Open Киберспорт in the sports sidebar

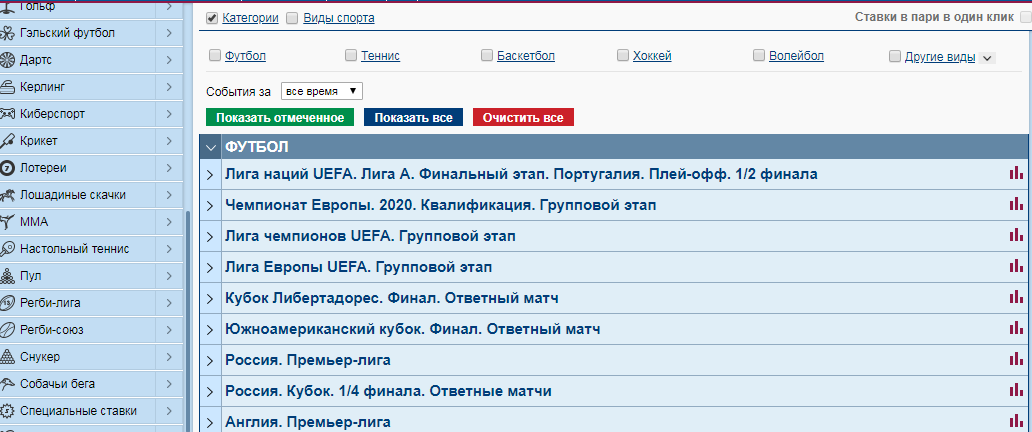[52, 114]
